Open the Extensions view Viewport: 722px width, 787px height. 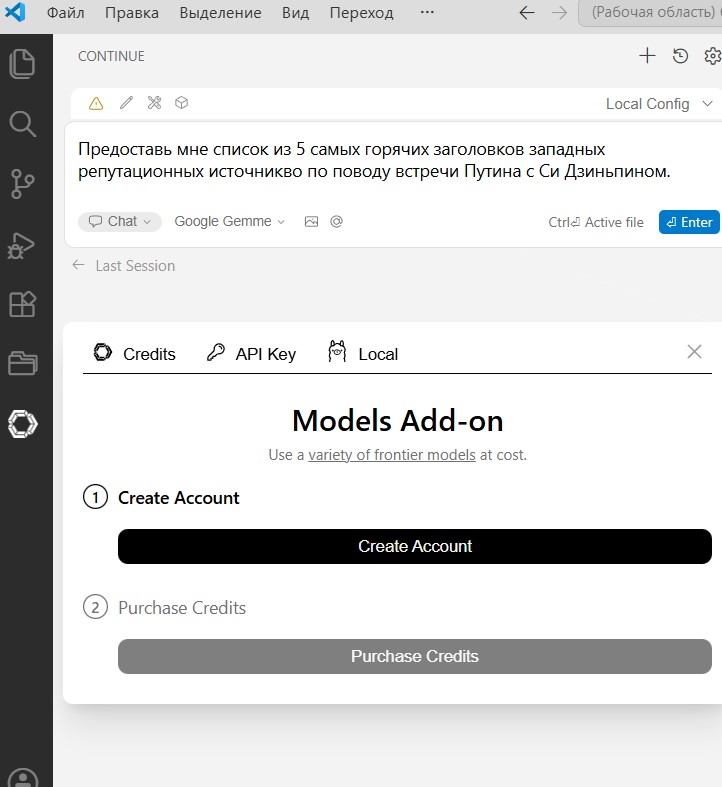[x=23, y=304]
